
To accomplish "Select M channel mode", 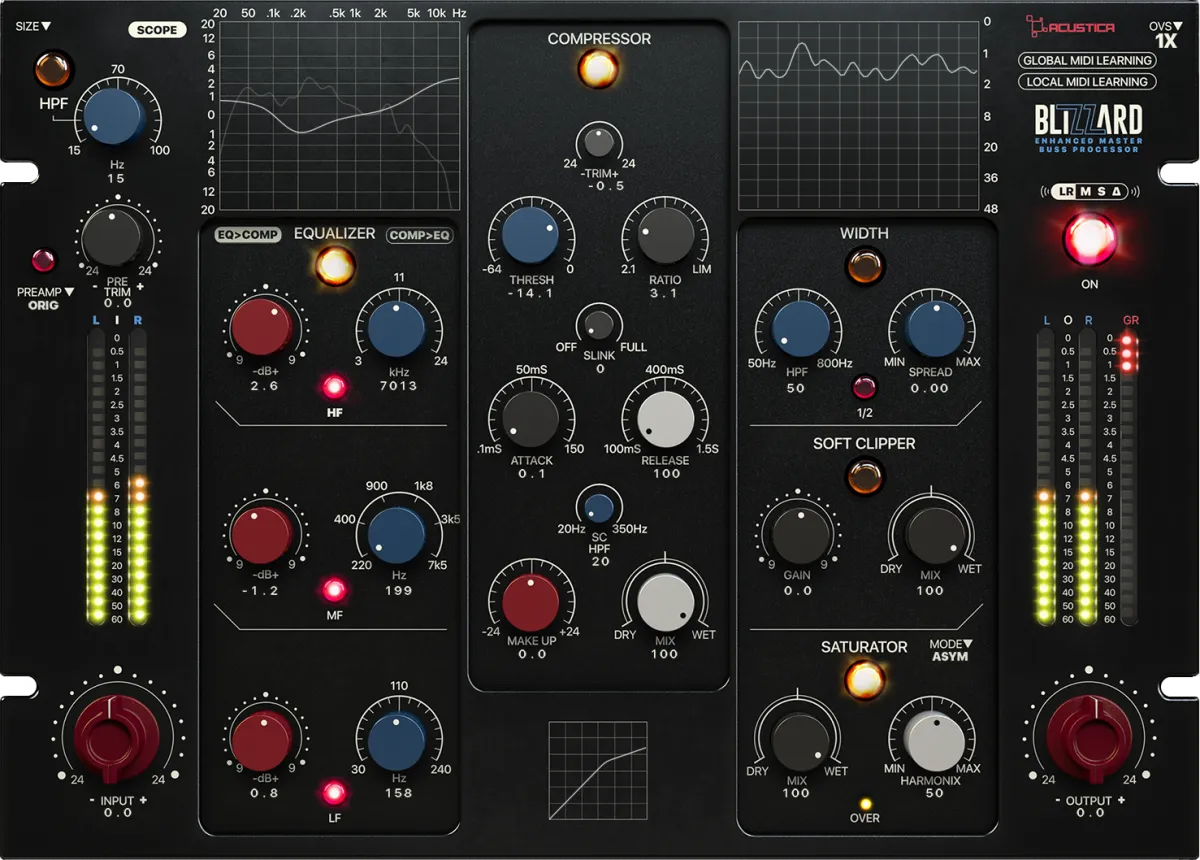I will 1084,191.
